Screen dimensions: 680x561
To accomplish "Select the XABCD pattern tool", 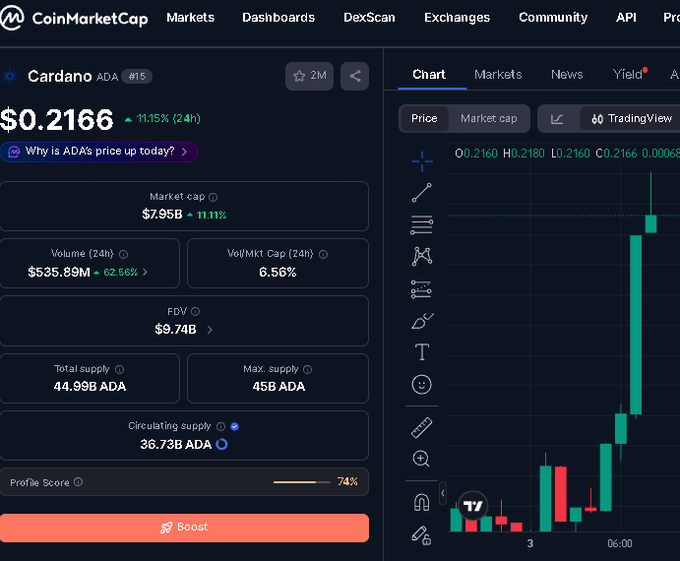I will coord(422,257).
